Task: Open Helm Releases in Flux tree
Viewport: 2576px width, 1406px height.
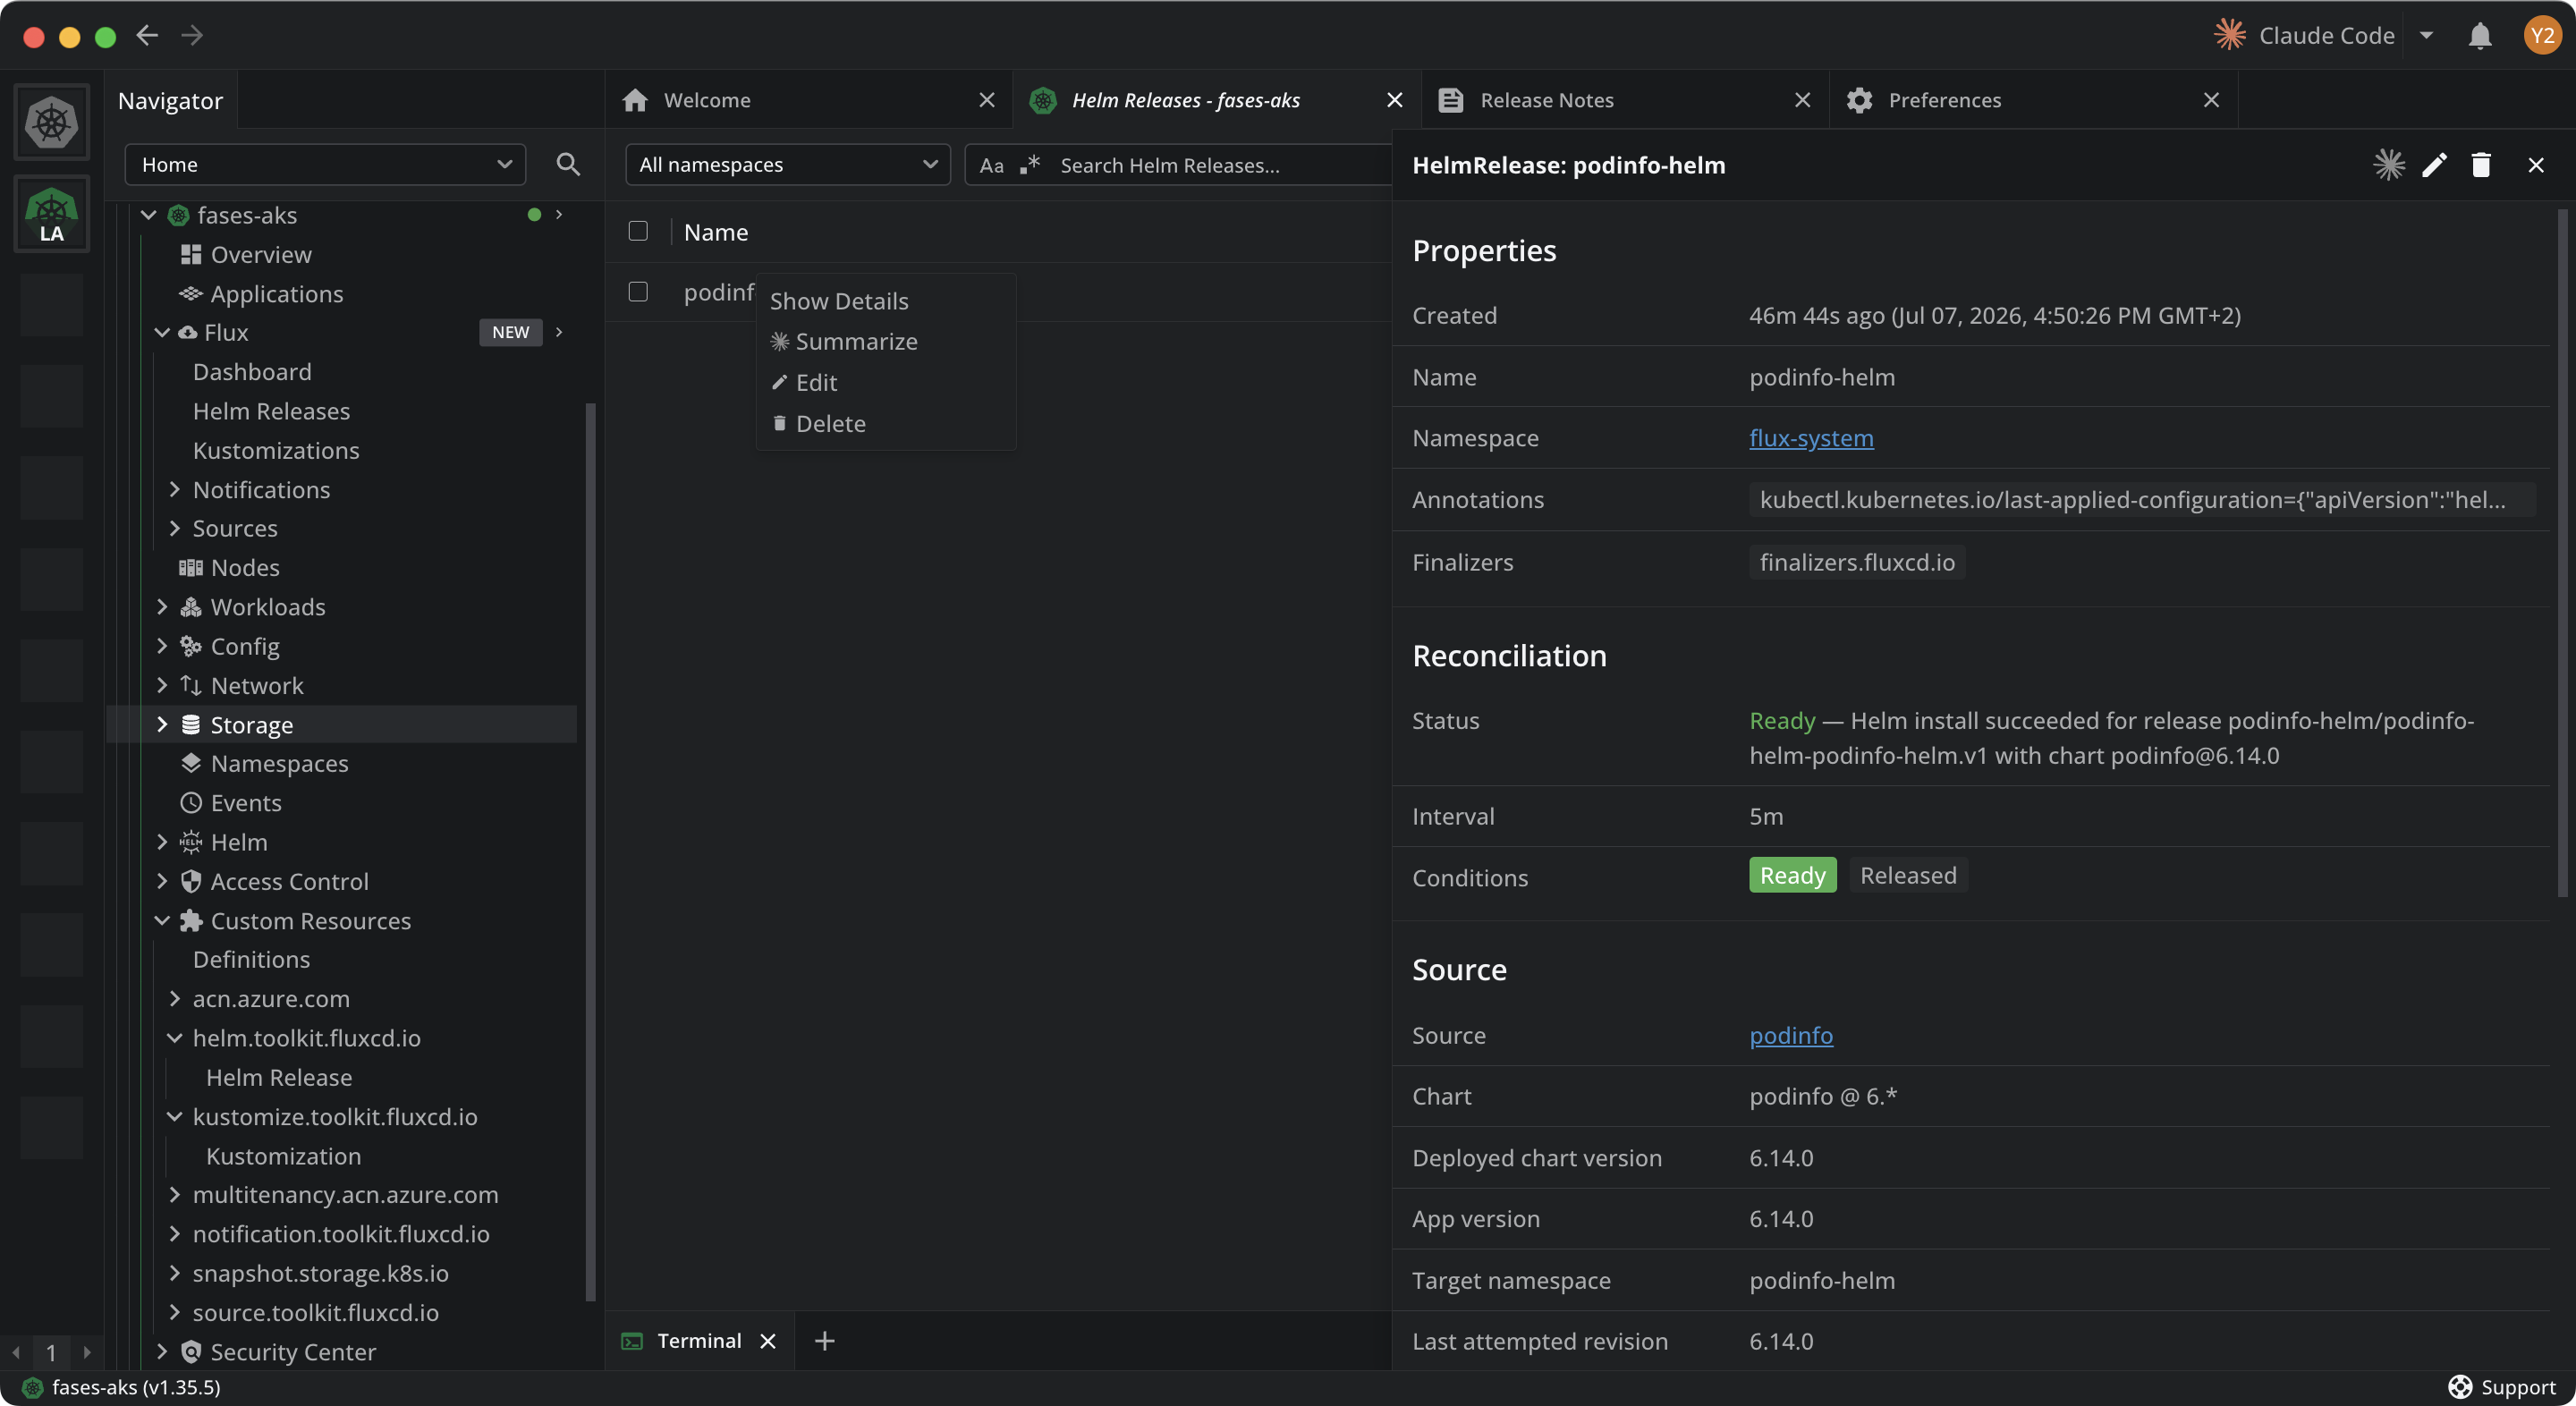Action: (x=271, y=411)
